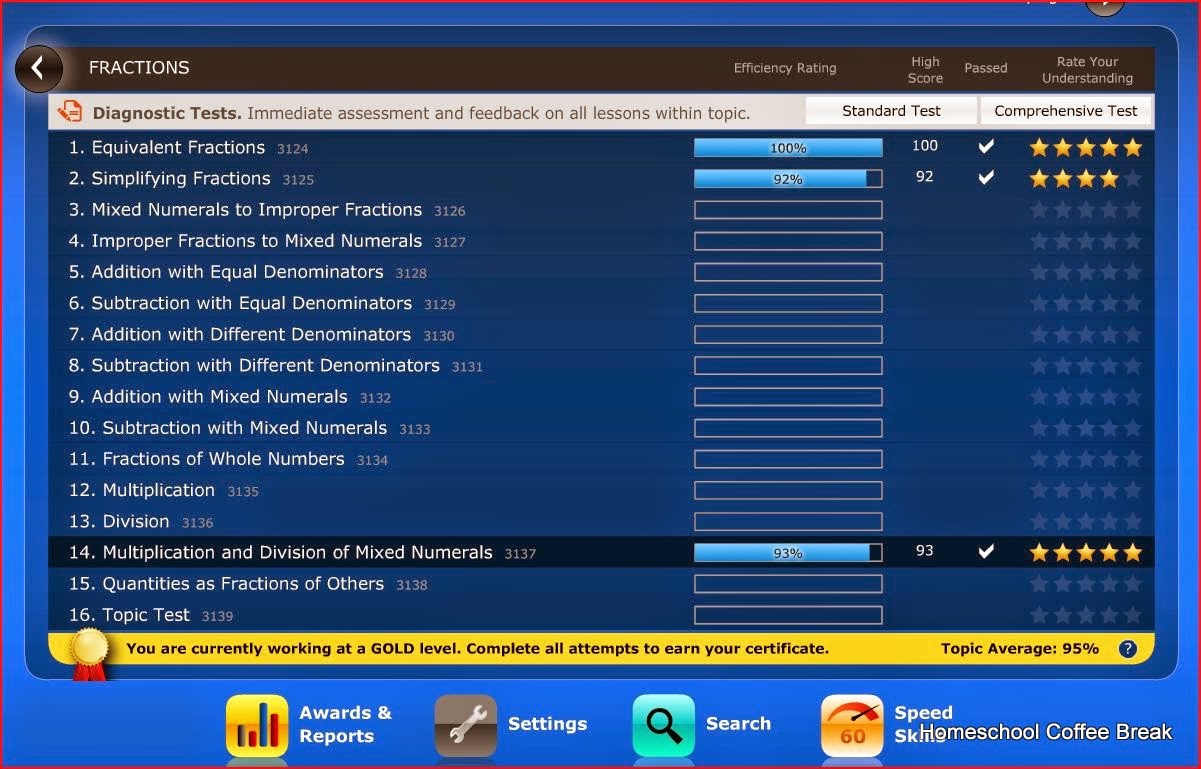The height and width of the screenshot is (769, 1201).
Task: Open Speed Skills speedometer icon
Action: [x=852, y=725]
